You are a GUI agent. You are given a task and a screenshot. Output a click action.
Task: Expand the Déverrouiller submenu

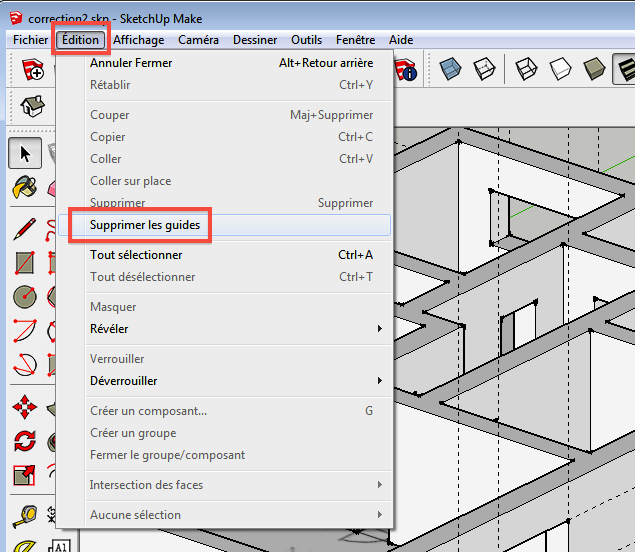pos(224,381)
